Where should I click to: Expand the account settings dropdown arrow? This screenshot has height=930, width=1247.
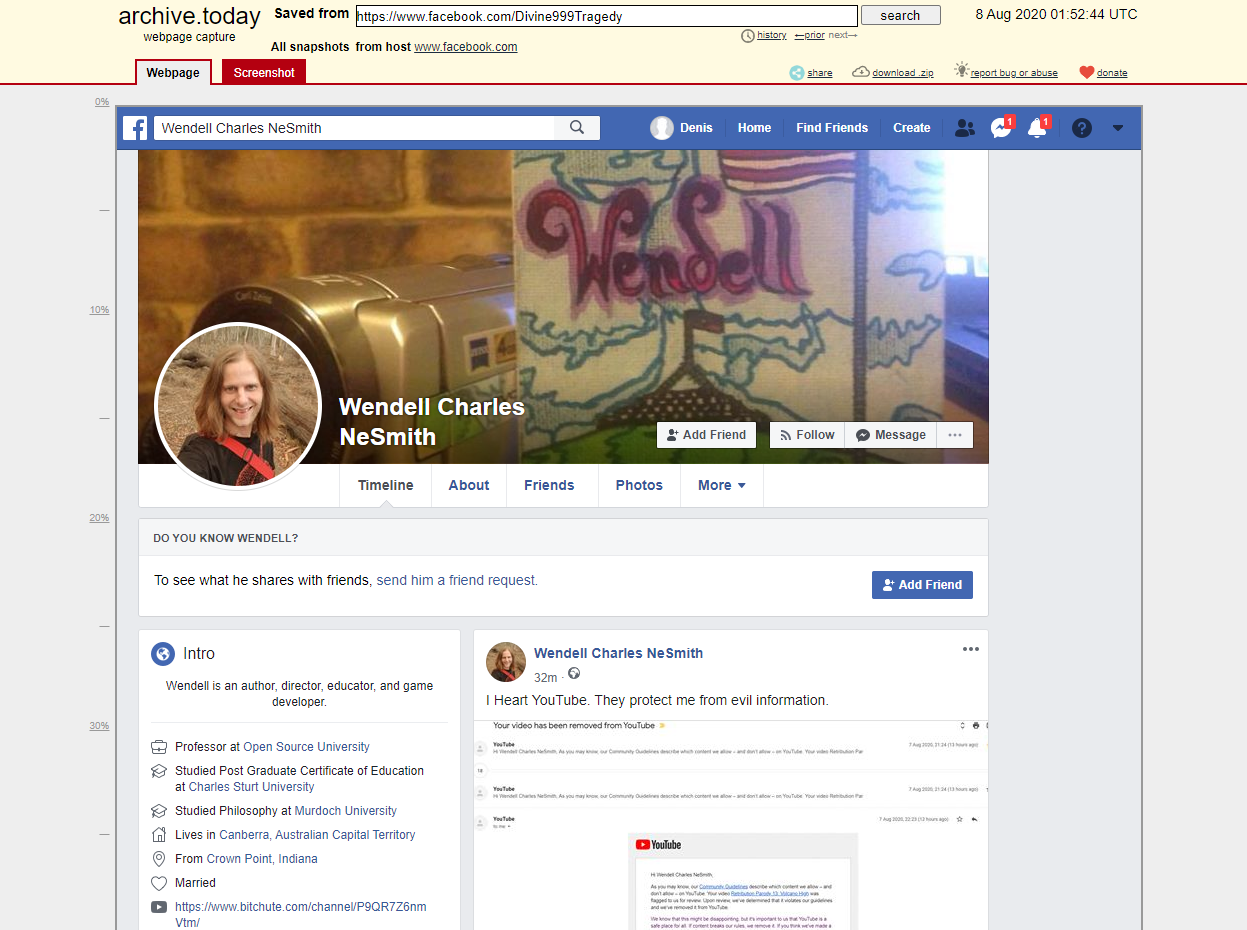[x=1118, y=128]
